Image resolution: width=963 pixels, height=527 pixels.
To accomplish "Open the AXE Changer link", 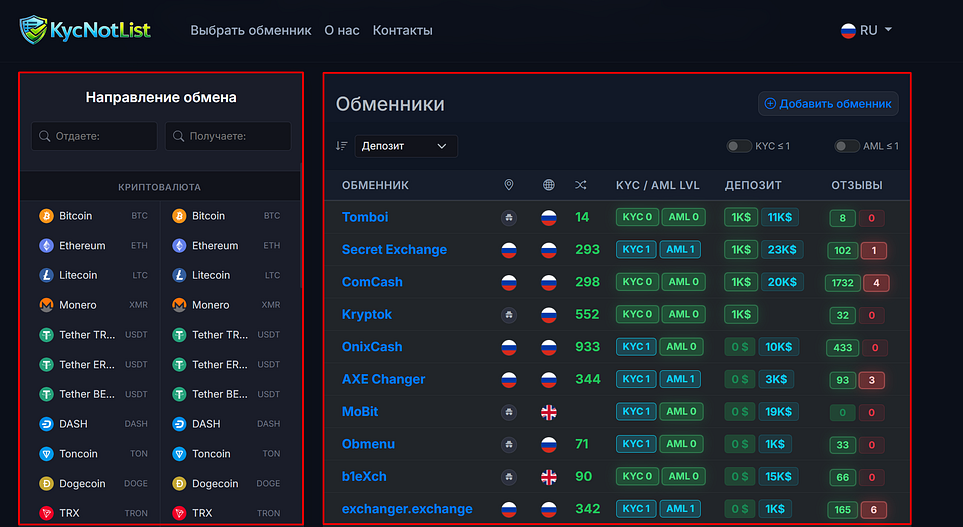I will 383,379.
